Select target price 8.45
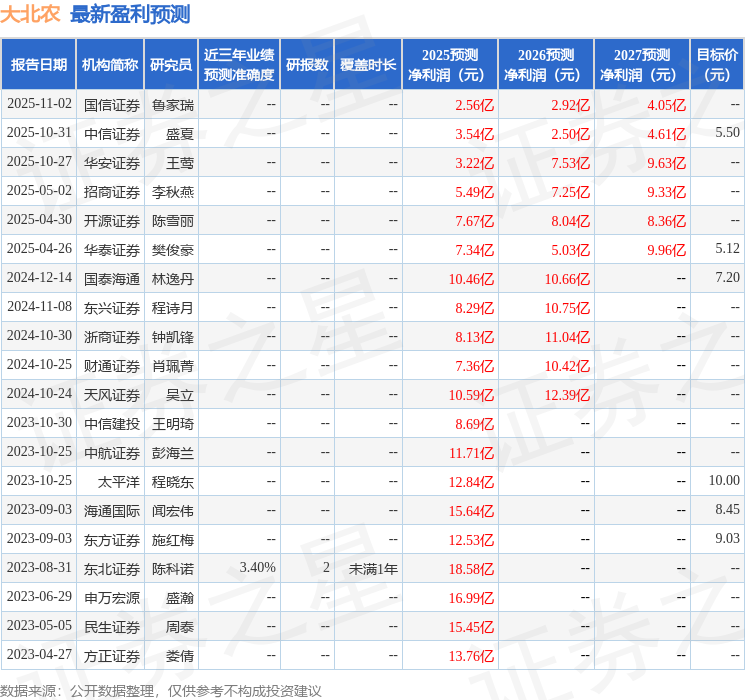Image resolution: width=745 pixels, height=700 pixels. point(727,509)
